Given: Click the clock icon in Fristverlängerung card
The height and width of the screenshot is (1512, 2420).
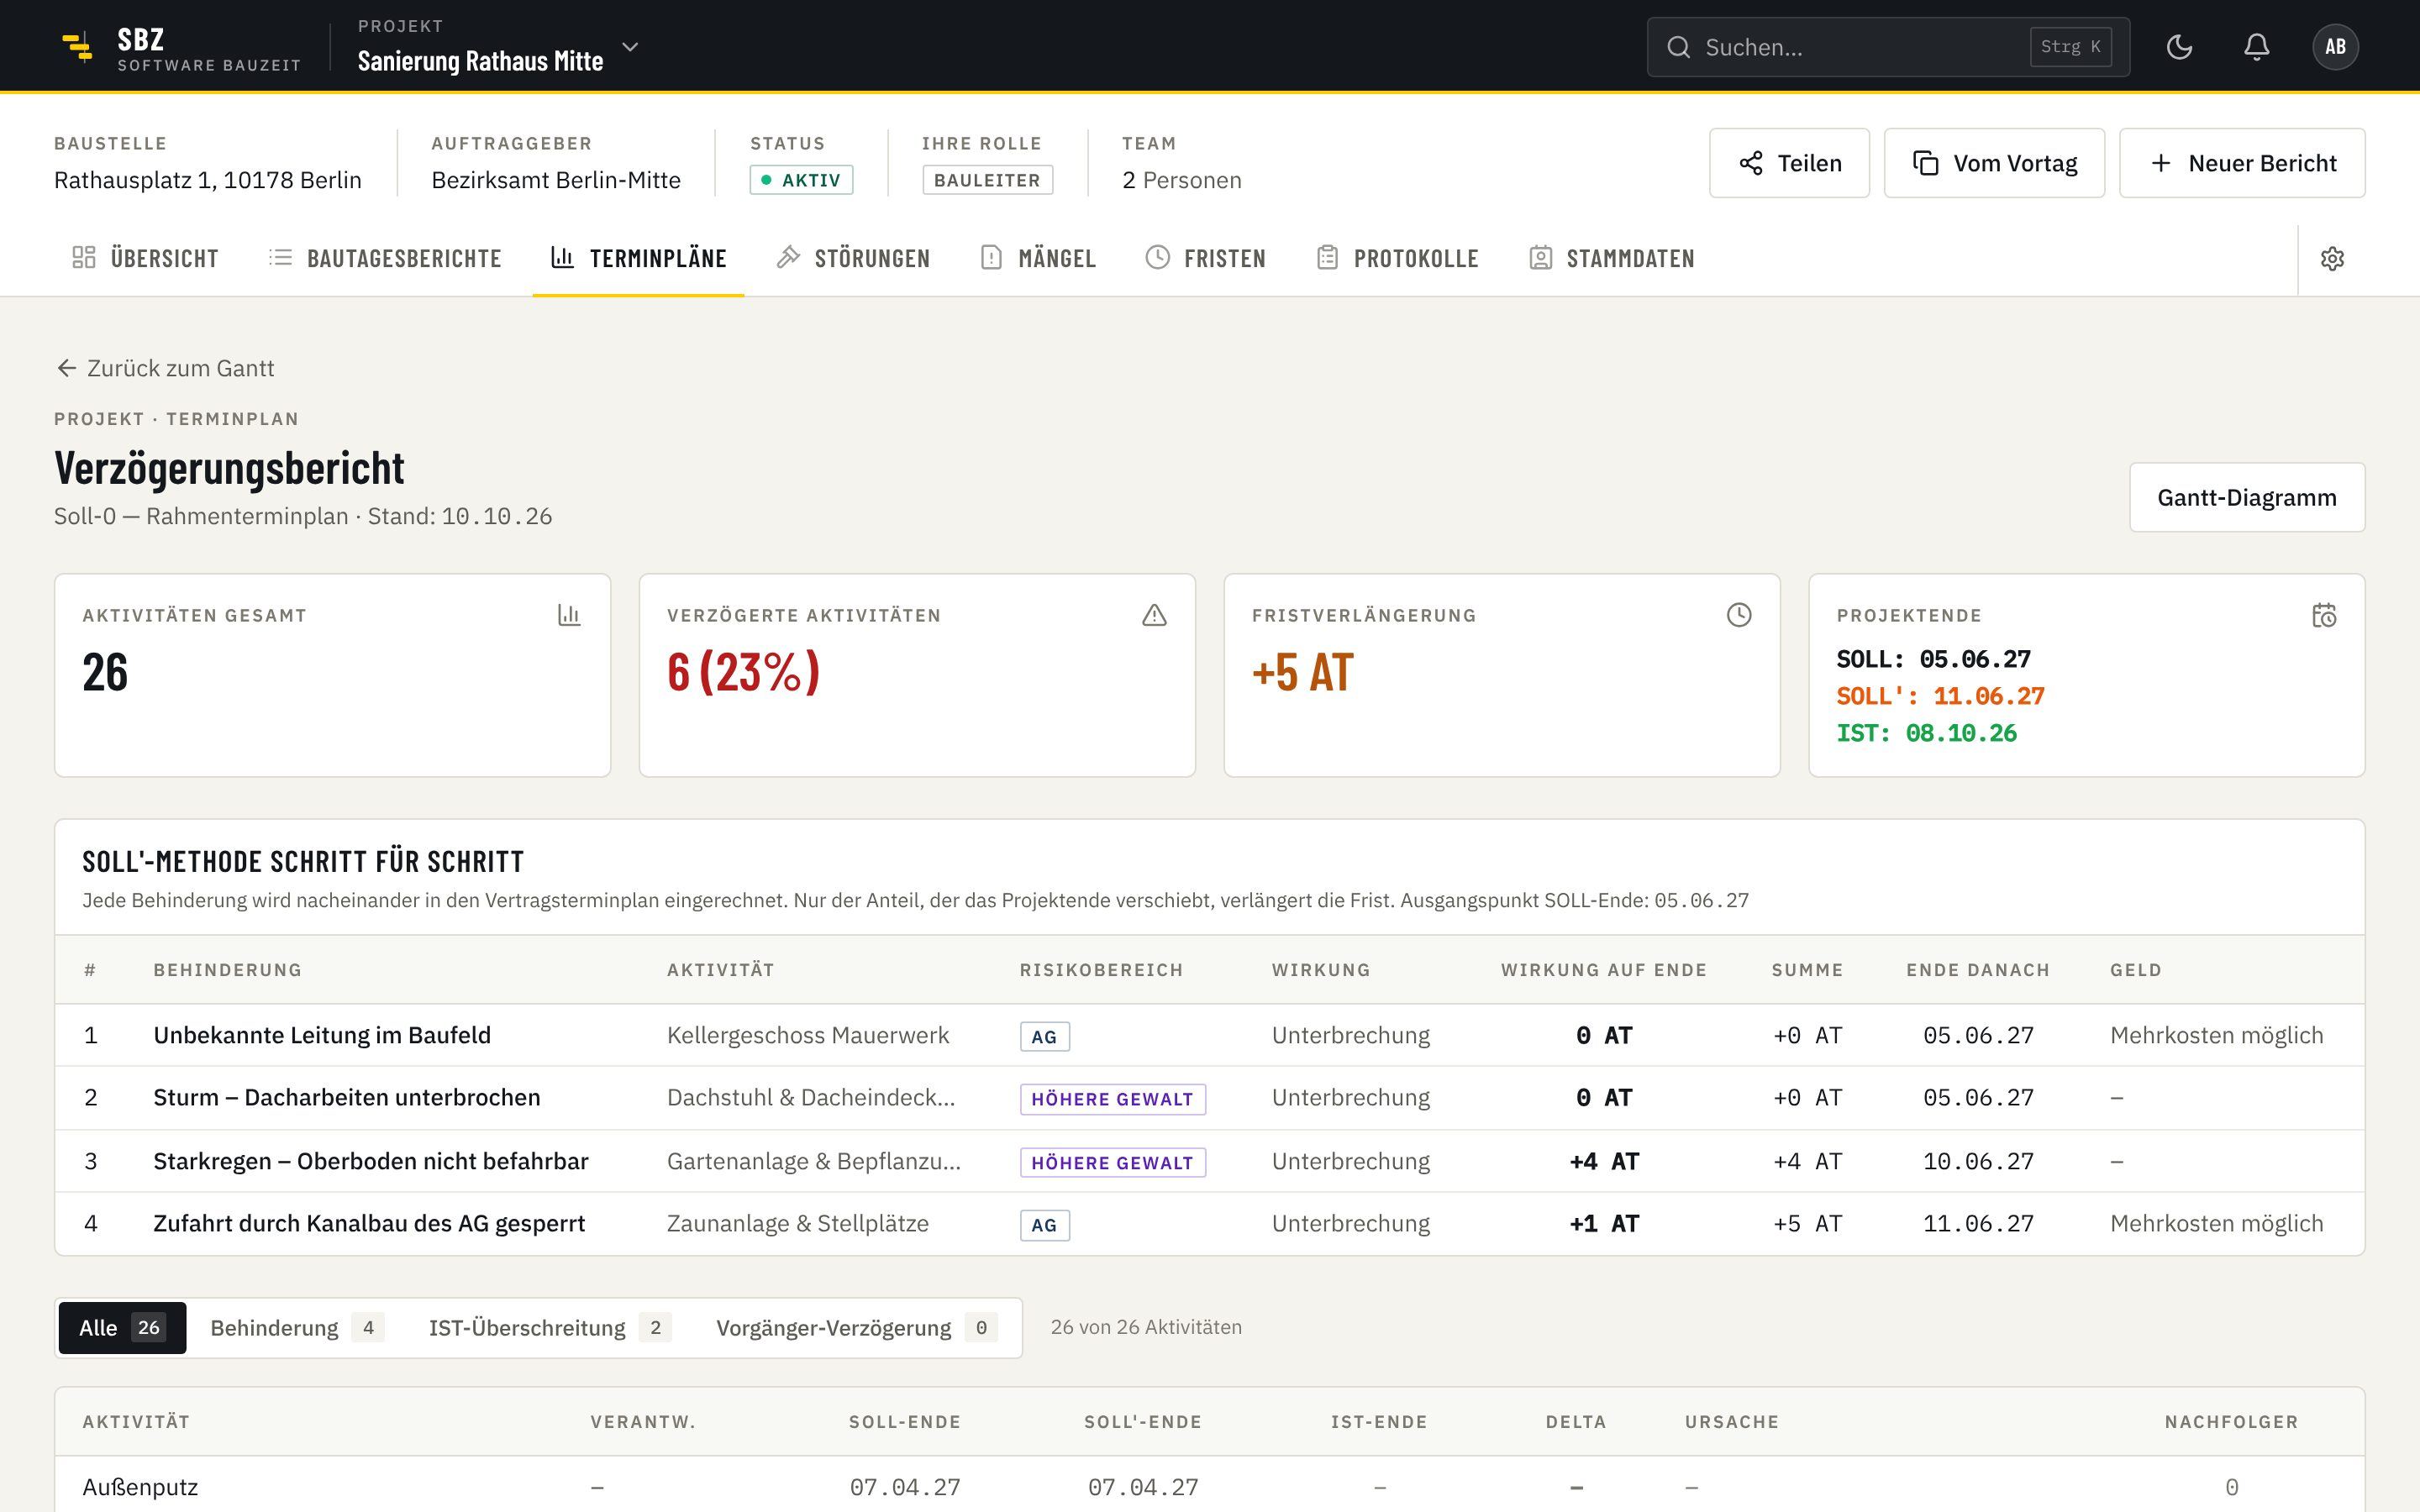Looking at the screenshot, I should coord(1739,615).
